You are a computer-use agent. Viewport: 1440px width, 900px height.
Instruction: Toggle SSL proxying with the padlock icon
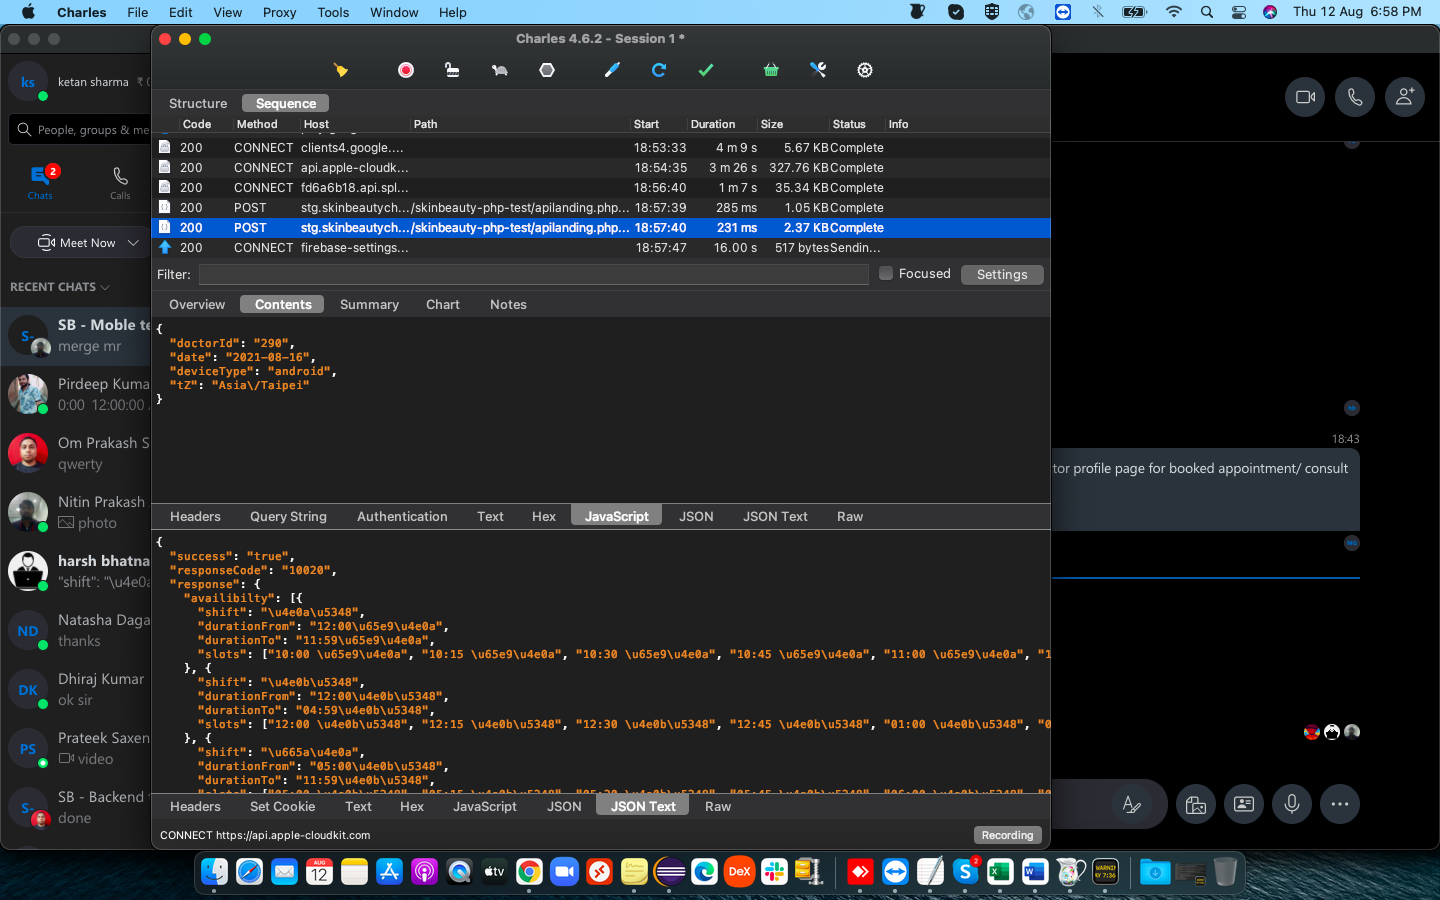[x=452, y=70]
